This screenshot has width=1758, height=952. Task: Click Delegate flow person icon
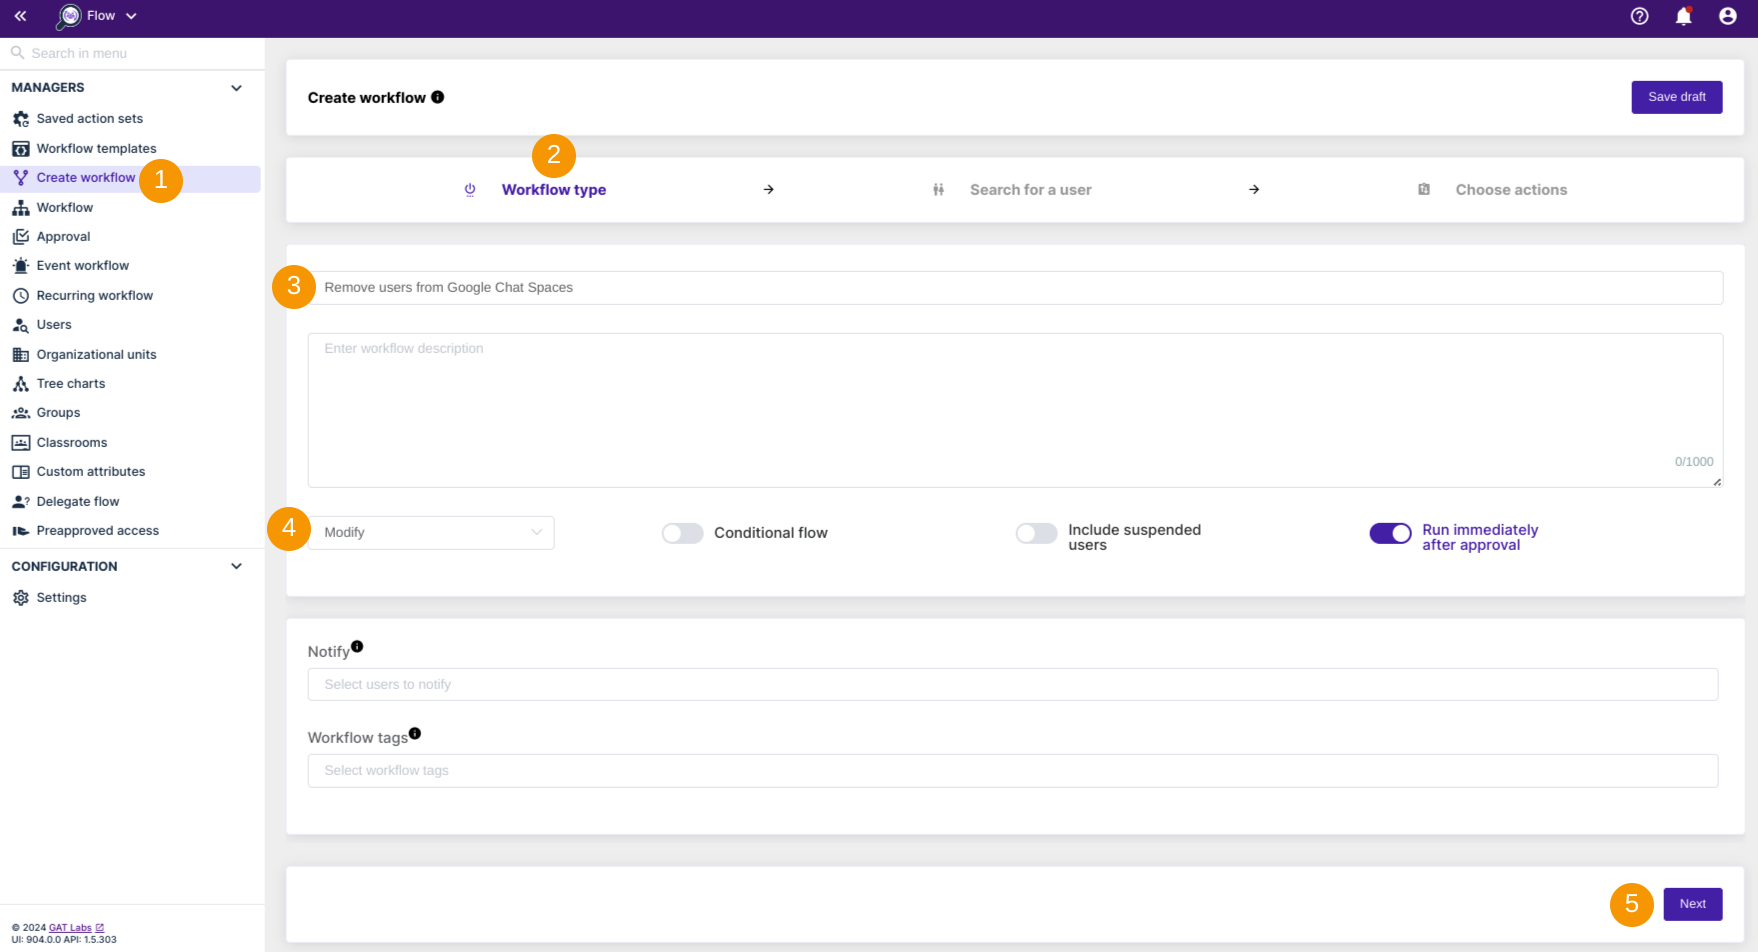[21, 502]
